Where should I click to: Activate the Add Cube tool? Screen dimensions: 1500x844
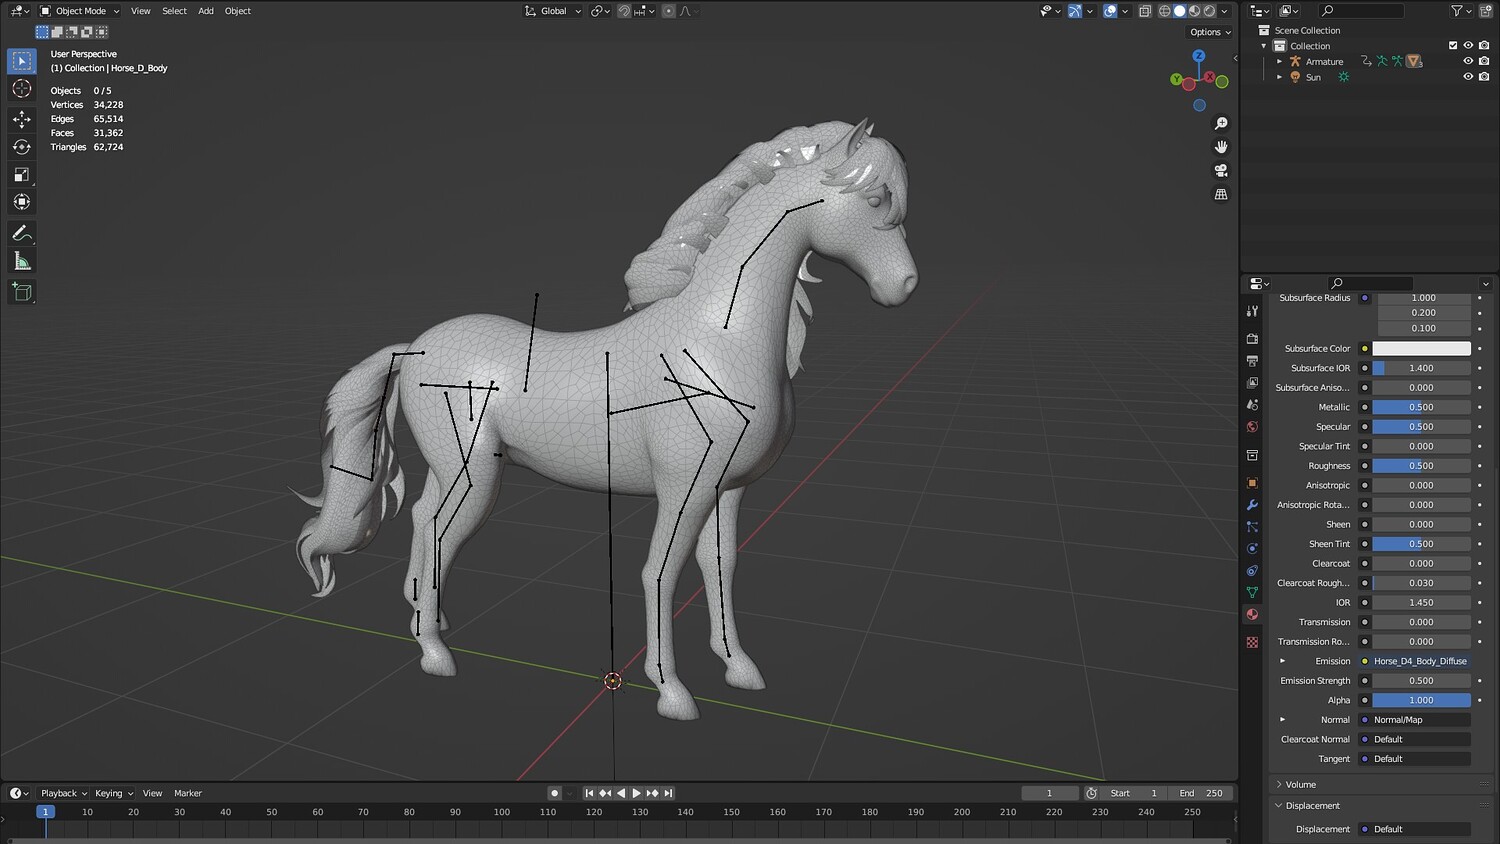21,292
